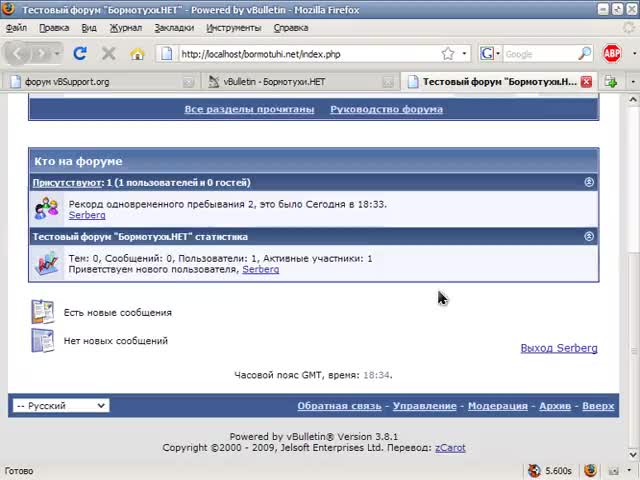This screenshot has height=480, width=640.
Task: Click the 'Все разделы прочитаны' link
Action: pos(249,109)
